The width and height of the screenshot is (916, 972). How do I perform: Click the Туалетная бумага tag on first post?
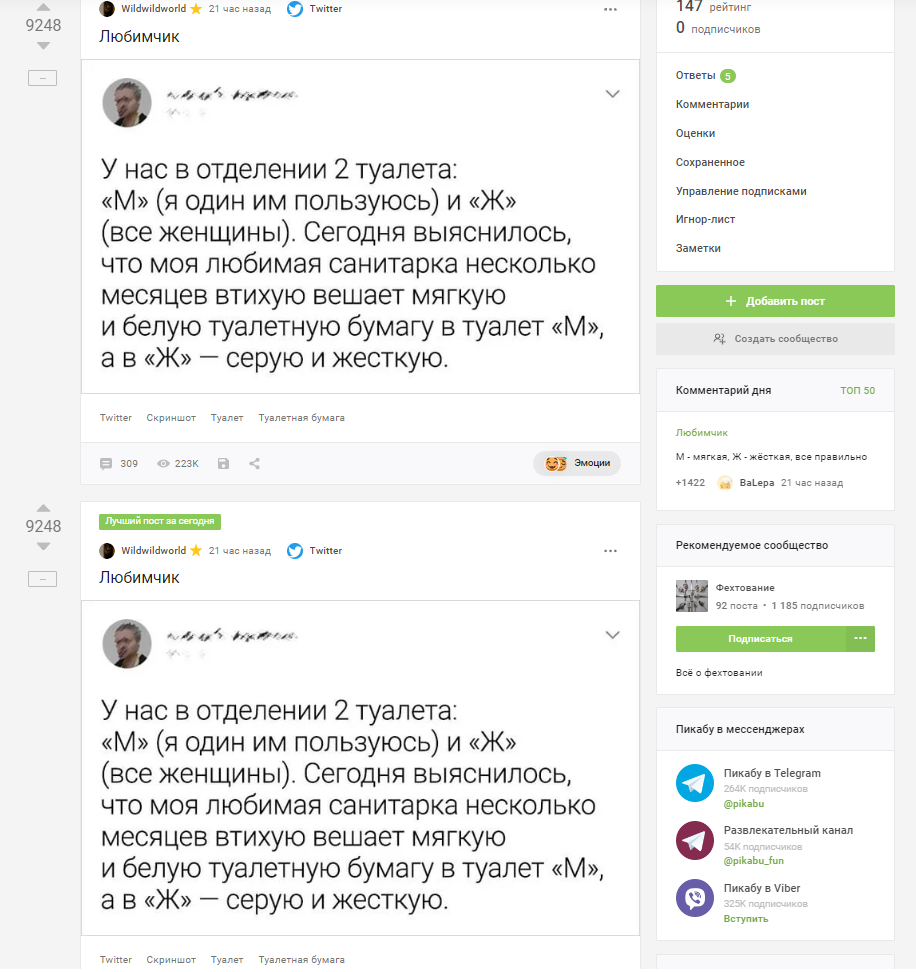click(x=301, y=418)
